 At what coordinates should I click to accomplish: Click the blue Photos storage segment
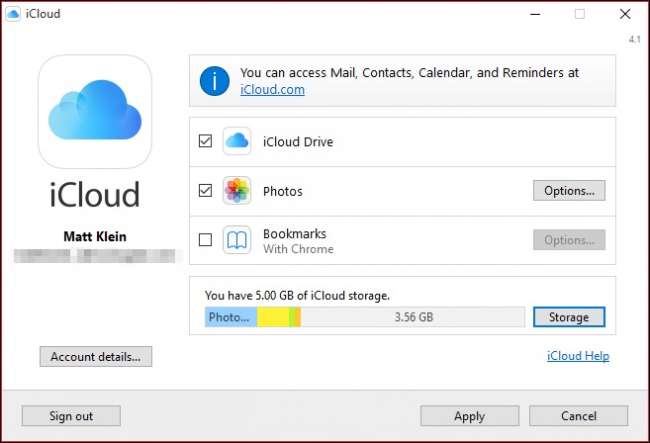[x=230, y=317]
